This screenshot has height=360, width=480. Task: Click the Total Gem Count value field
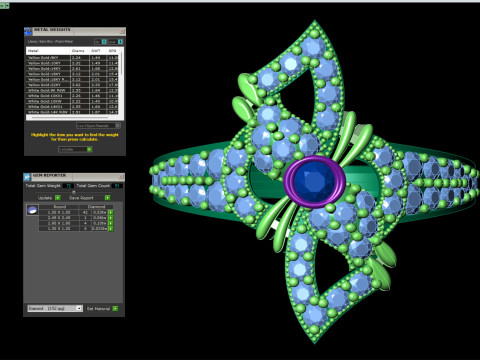click(117, 186)
